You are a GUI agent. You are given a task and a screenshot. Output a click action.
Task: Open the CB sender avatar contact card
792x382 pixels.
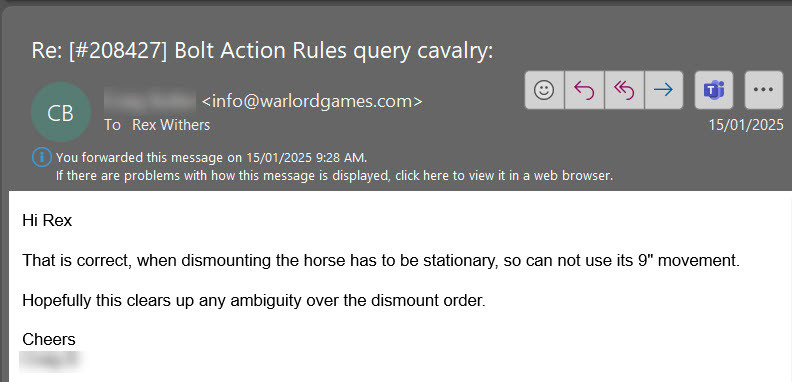pos(61,113)
